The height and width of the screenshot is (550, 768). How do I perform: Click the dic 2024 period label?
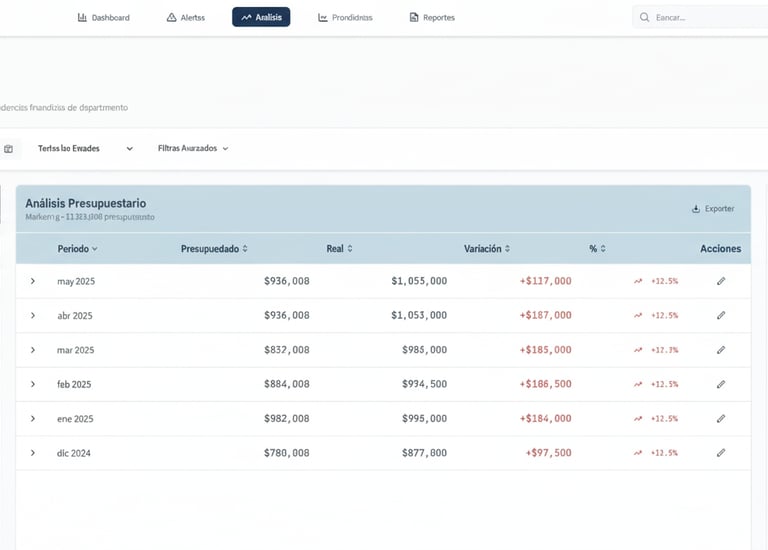coord(73,453)
